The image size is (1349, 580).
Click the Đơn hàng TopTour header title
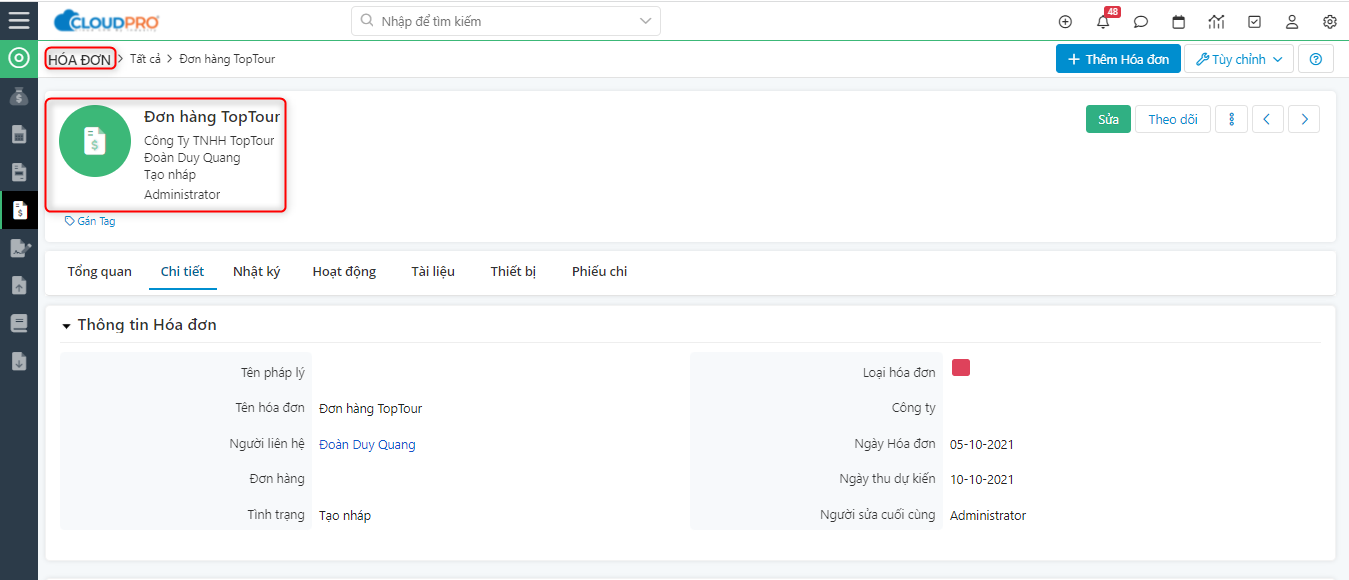click(212, 117)
